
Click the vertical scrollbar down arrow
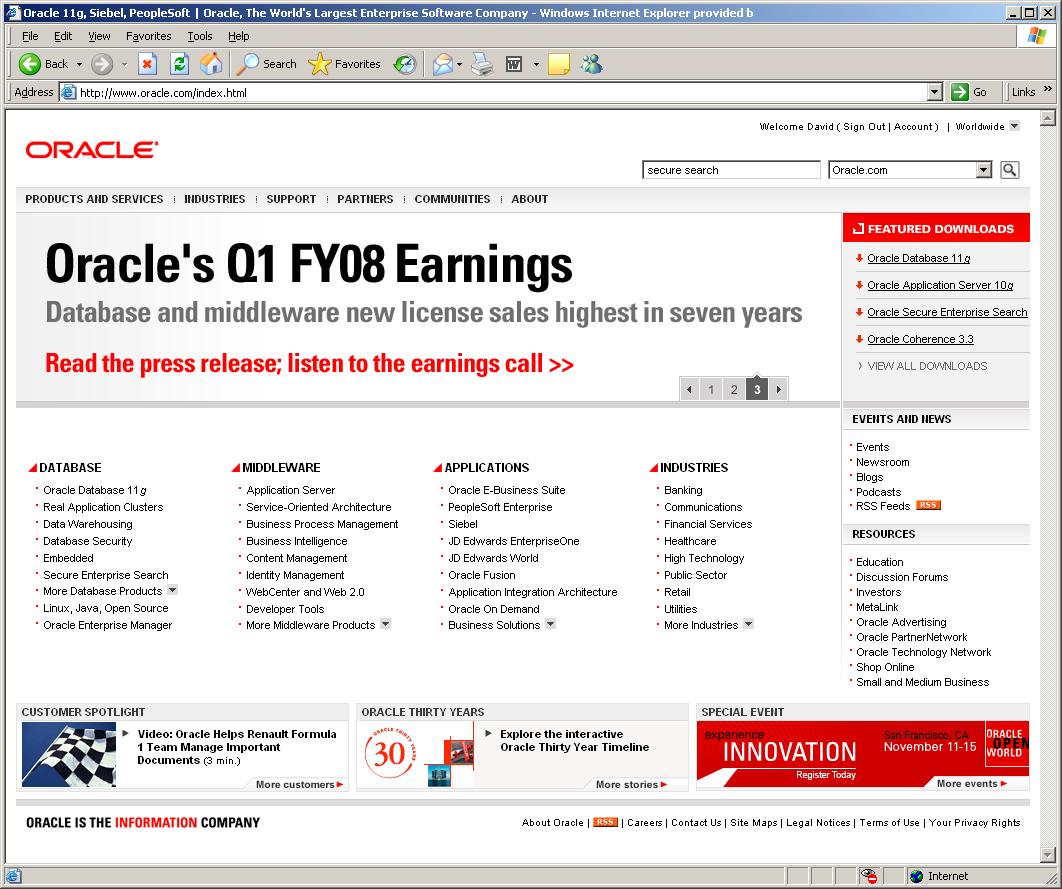pos(1048,854)
